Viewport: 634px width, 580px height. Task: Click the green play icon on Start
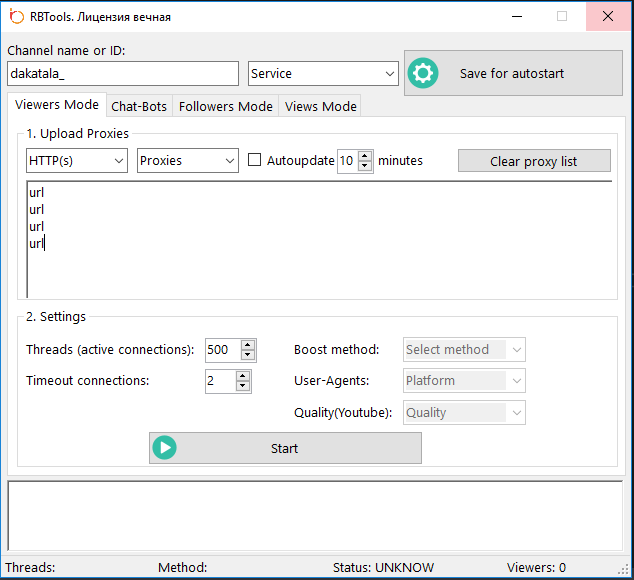pyautogui.click(x=164, y=448)
